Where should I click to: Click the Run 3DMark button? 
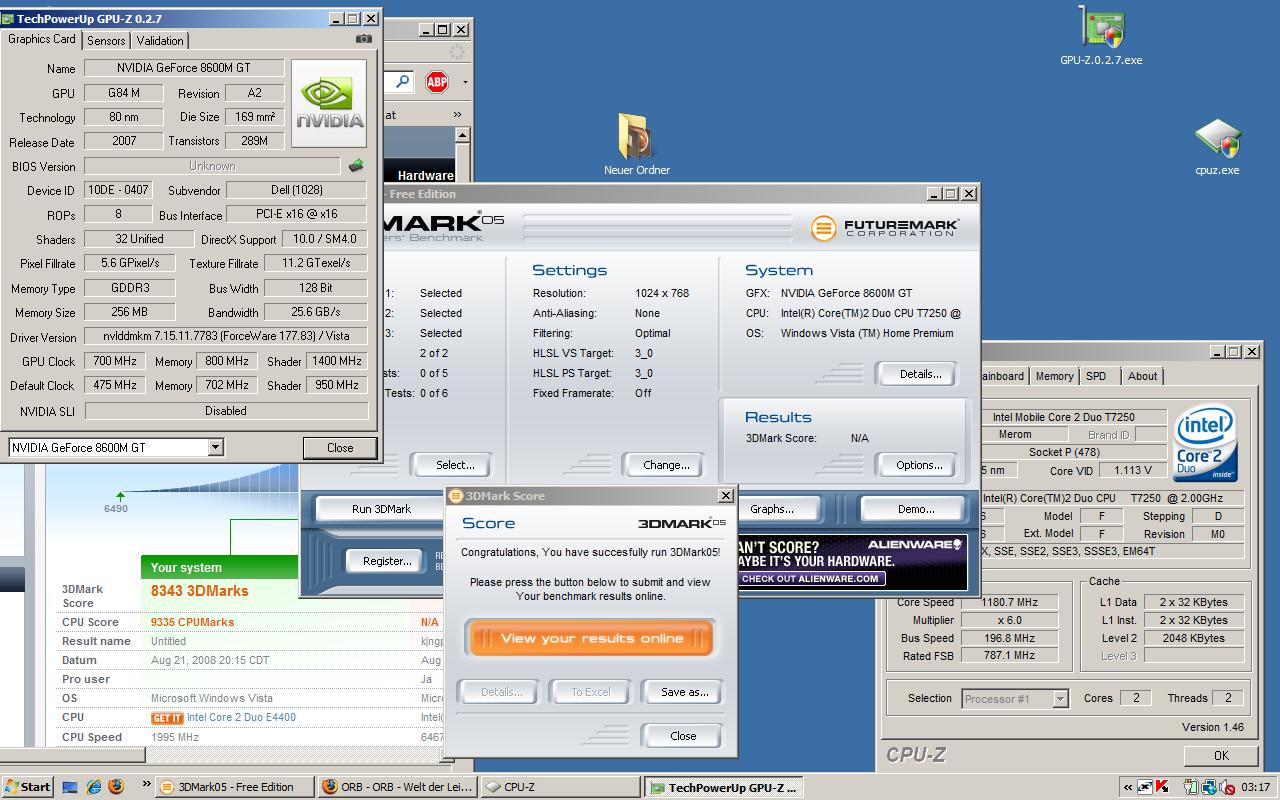pyautogui.click(x=381, y=509)
